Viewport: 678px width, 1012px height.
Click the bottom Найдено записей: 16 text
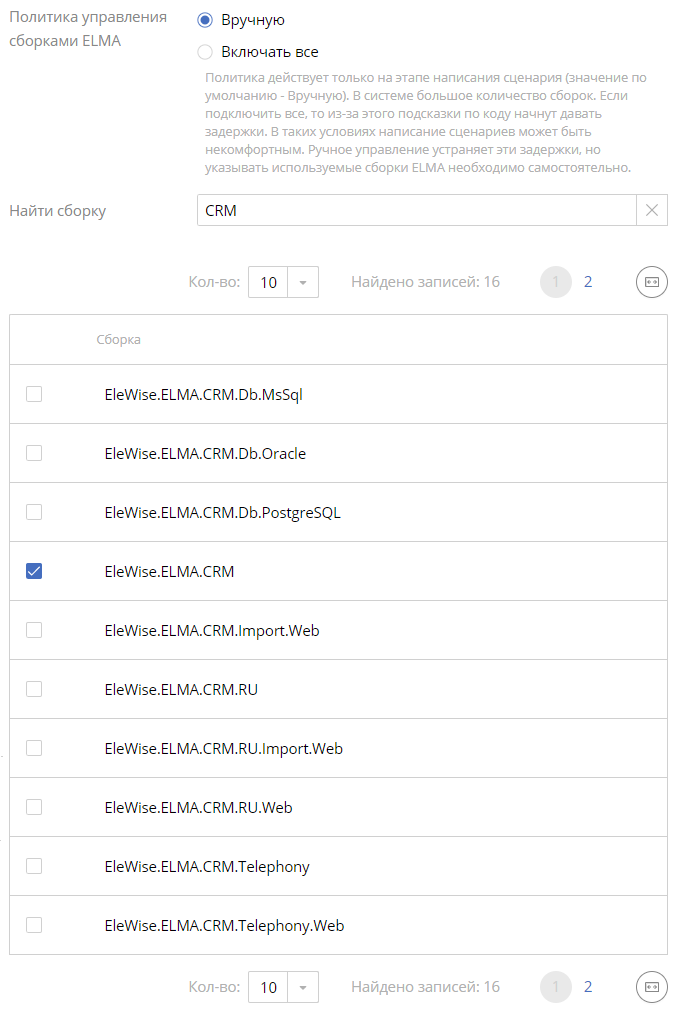tap(426, 987)
